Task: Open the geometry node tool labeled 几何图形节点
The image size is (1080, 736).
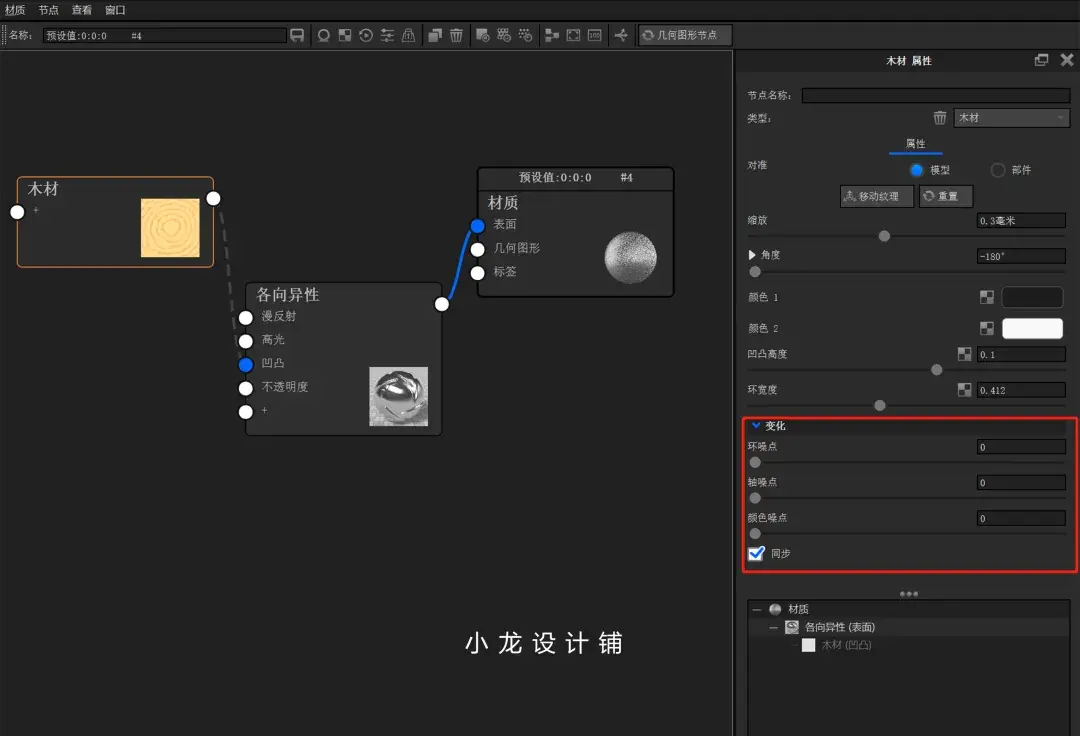Action: [686, 35]
